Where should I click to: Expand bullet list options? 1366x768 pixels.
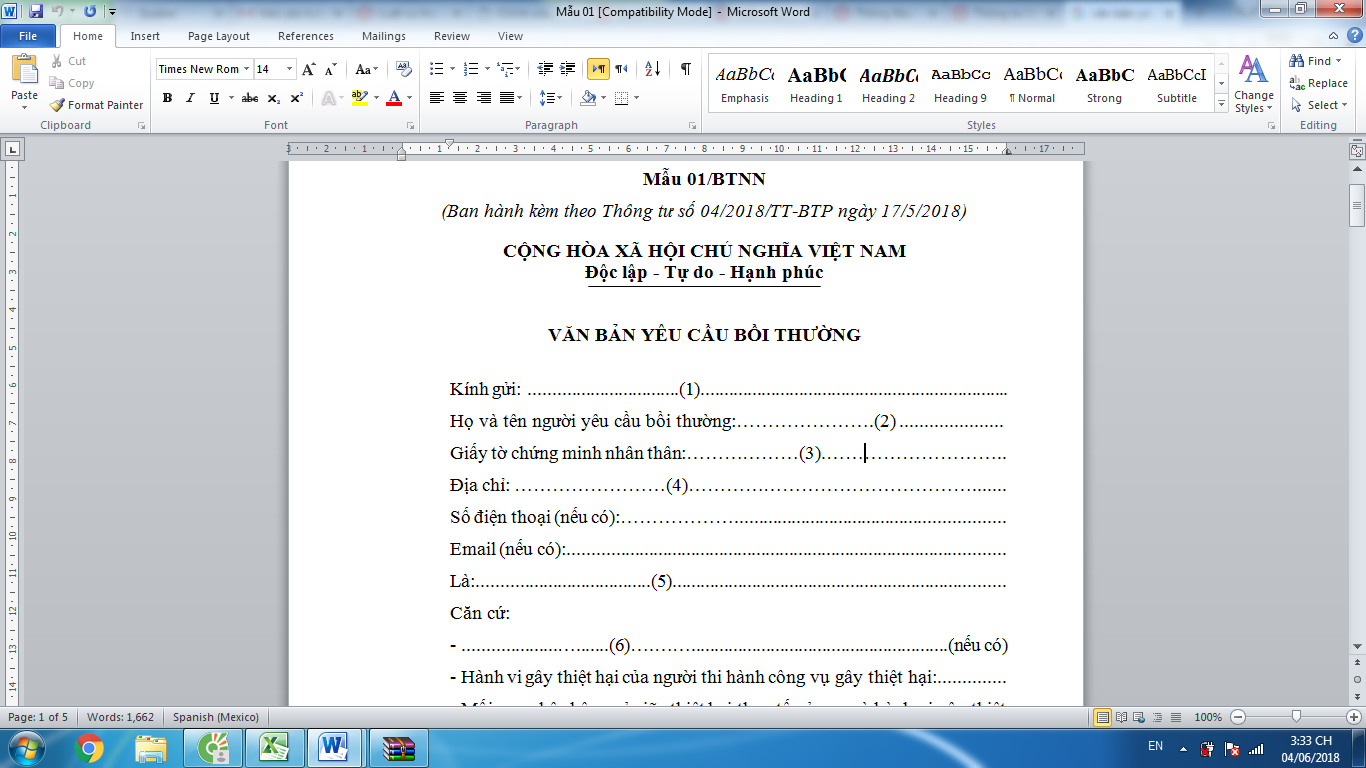(451, 69)
